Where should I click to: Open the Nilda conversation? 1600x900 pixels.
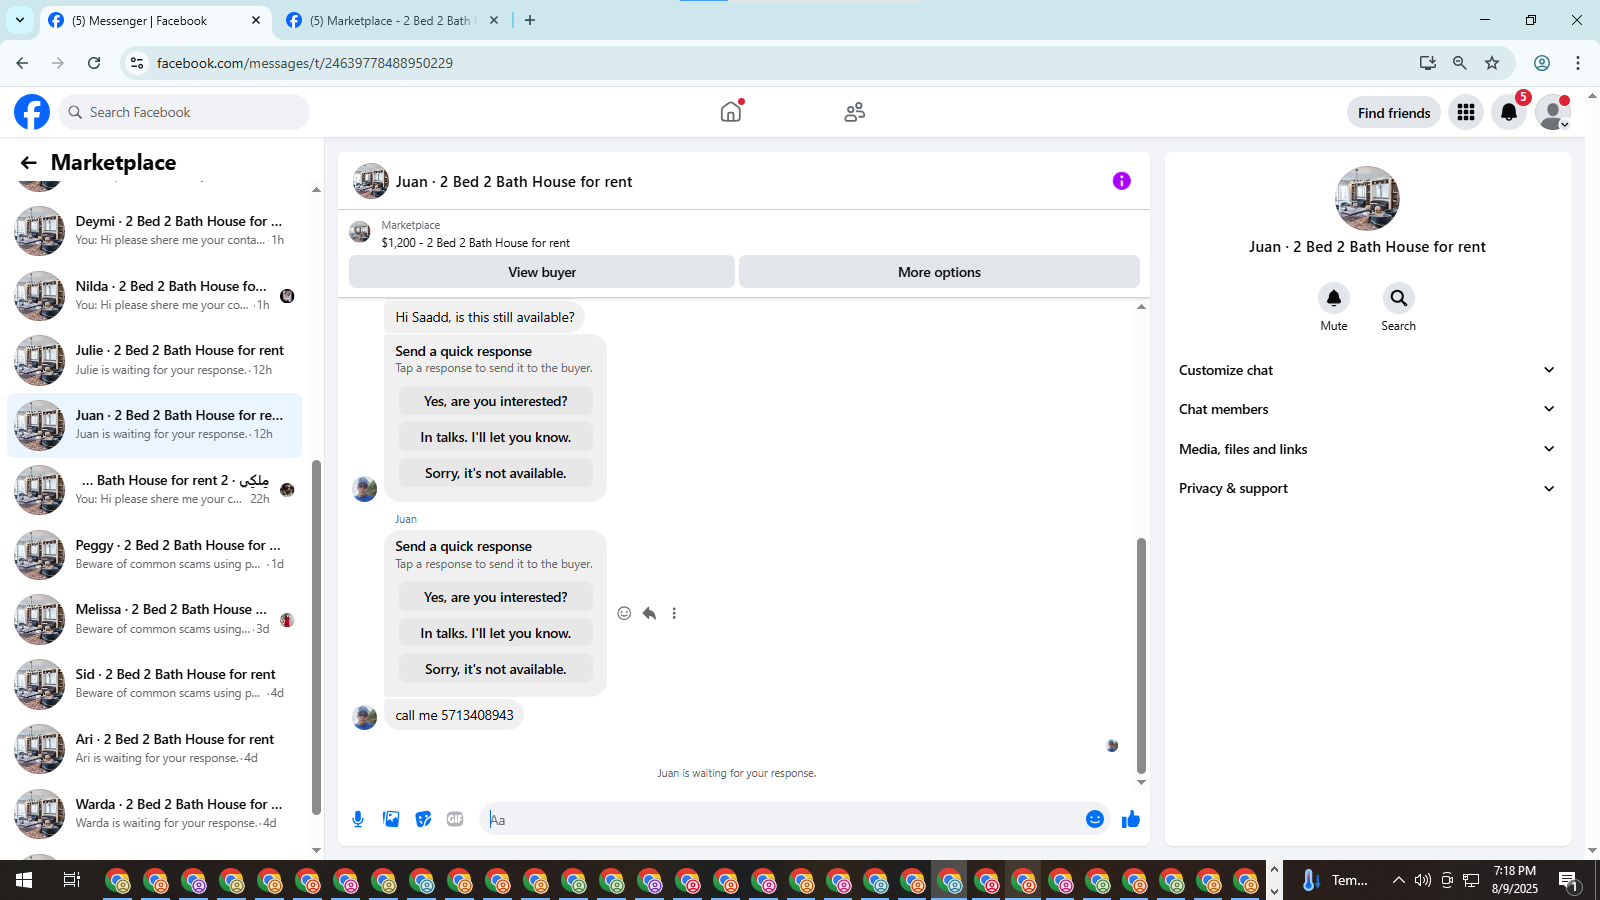(155, 296)
